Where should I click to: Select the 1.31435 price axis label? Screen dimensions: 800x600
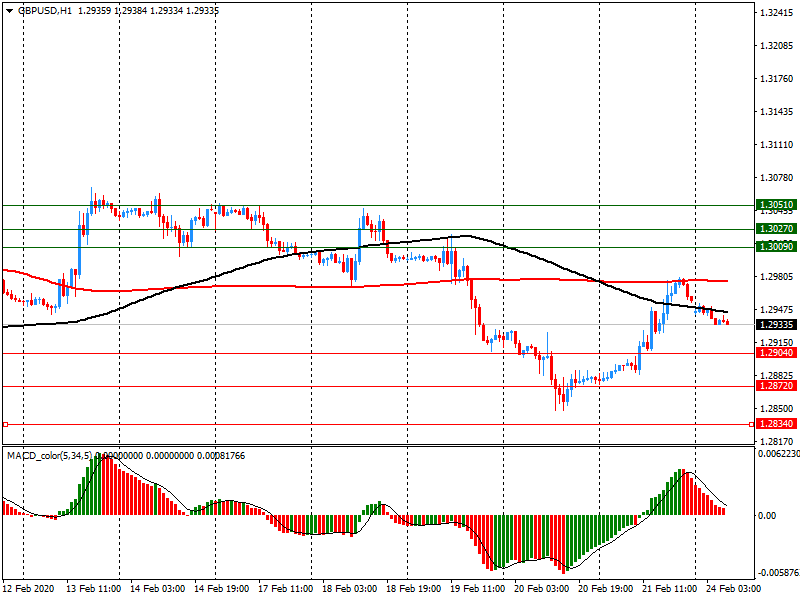(x=777, y=112)
